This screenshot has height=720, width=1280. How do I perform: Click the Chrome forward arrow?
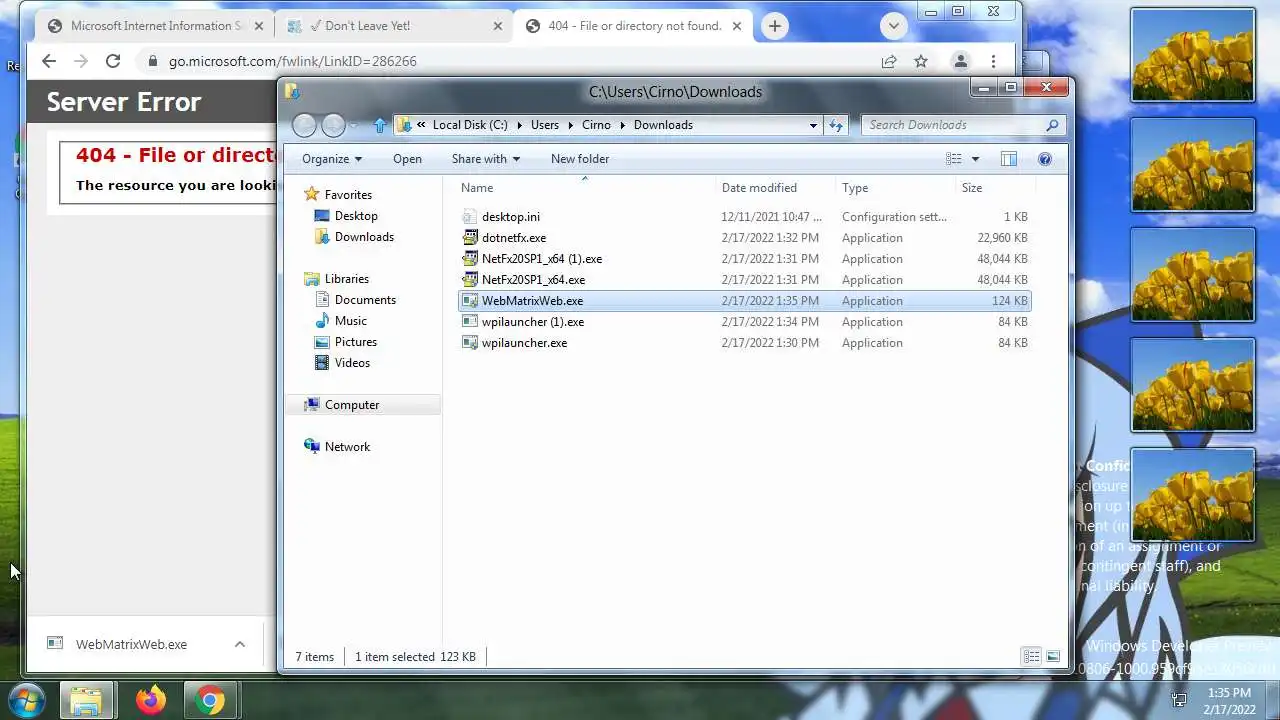point(81,61)
